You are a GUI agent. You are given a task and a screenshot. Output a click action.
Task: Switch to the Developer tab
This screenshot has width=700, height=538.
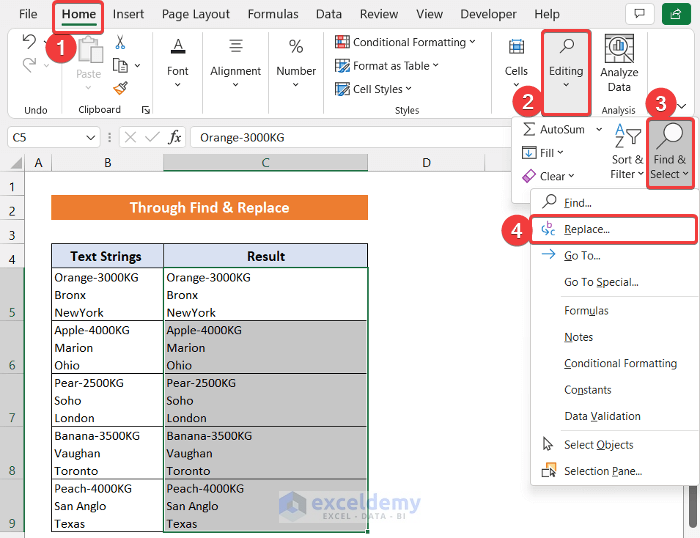[x=488, y=14]
